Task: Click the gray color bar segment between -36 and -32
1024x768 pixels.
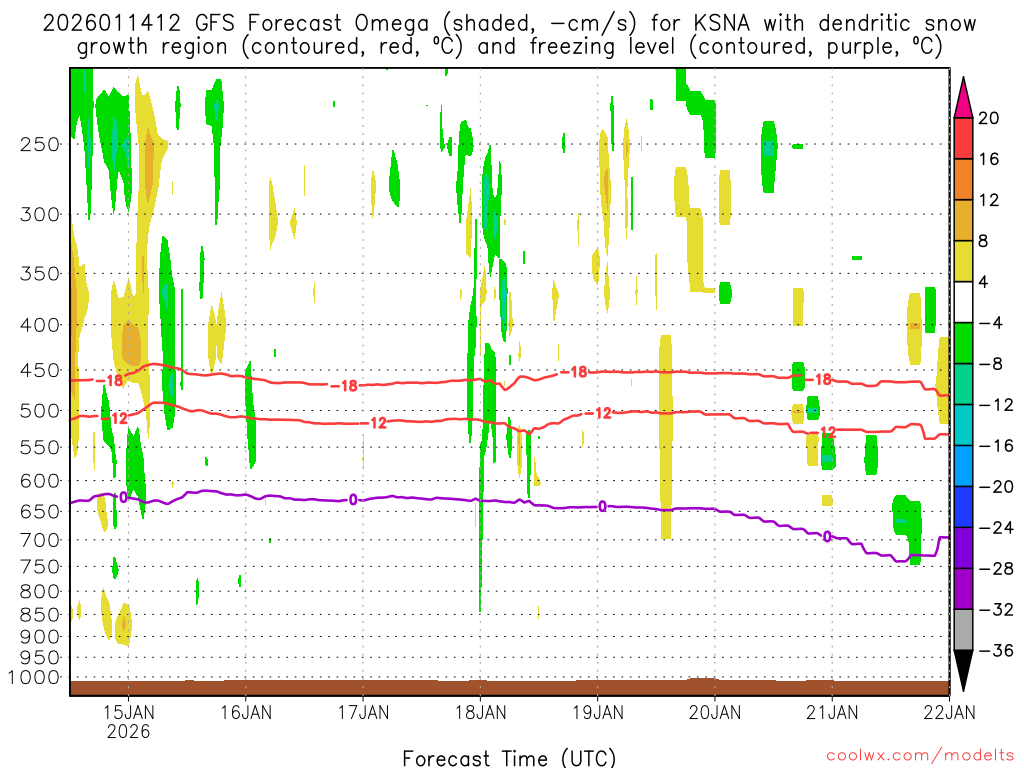Action: tap(963, 630)
